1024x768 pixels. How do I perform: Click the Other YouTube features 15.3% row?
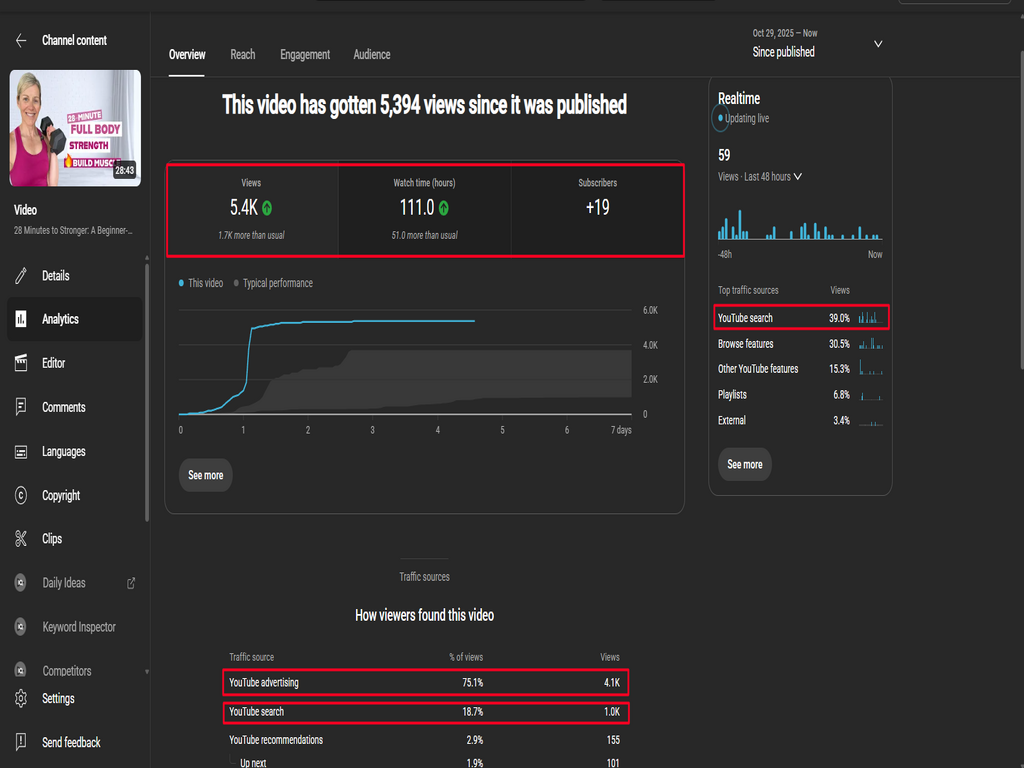(800, 369)
